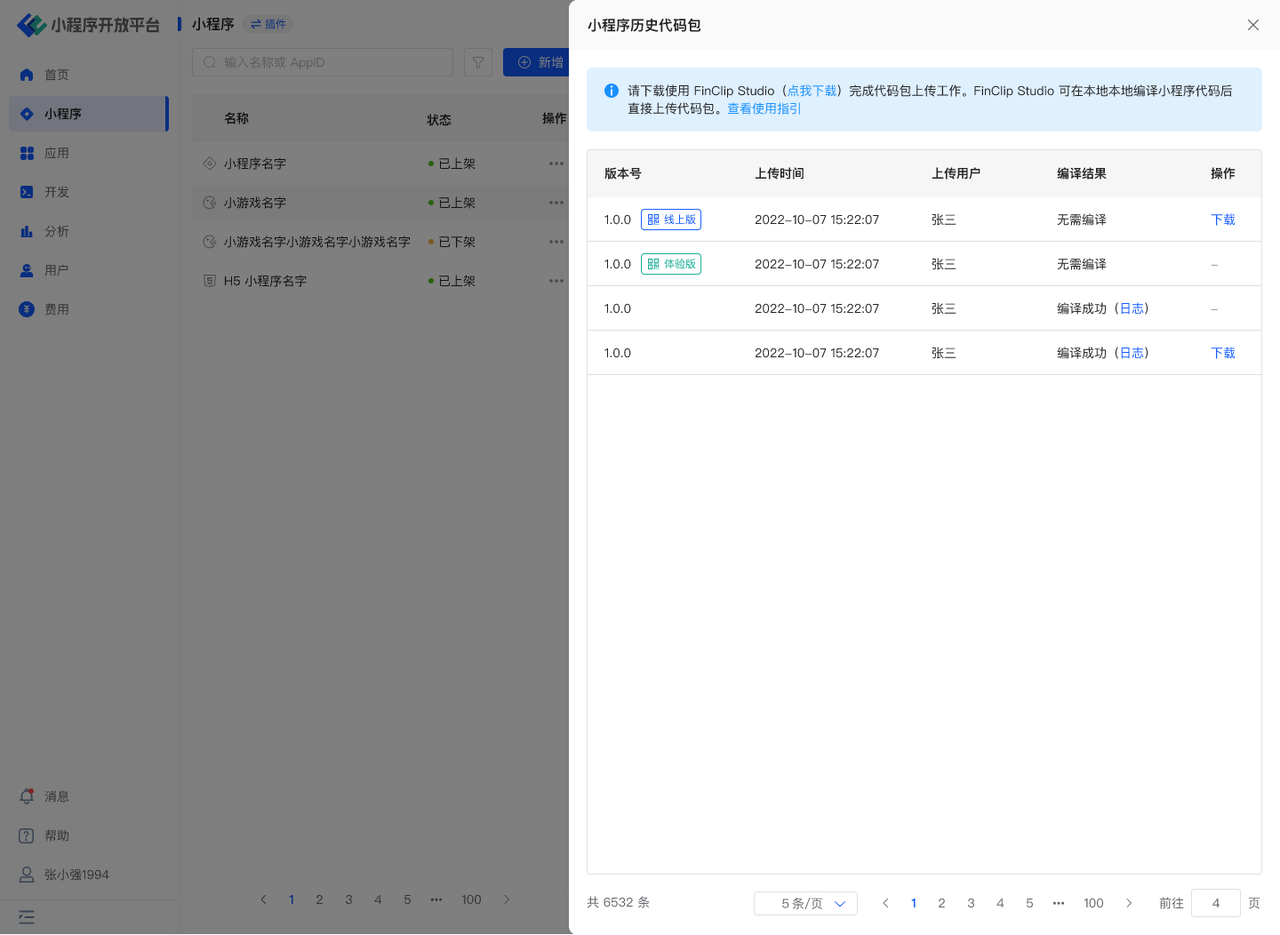Open Messages bell icon
Viewport: 1280px width, 935px height.
pos(27,797)
